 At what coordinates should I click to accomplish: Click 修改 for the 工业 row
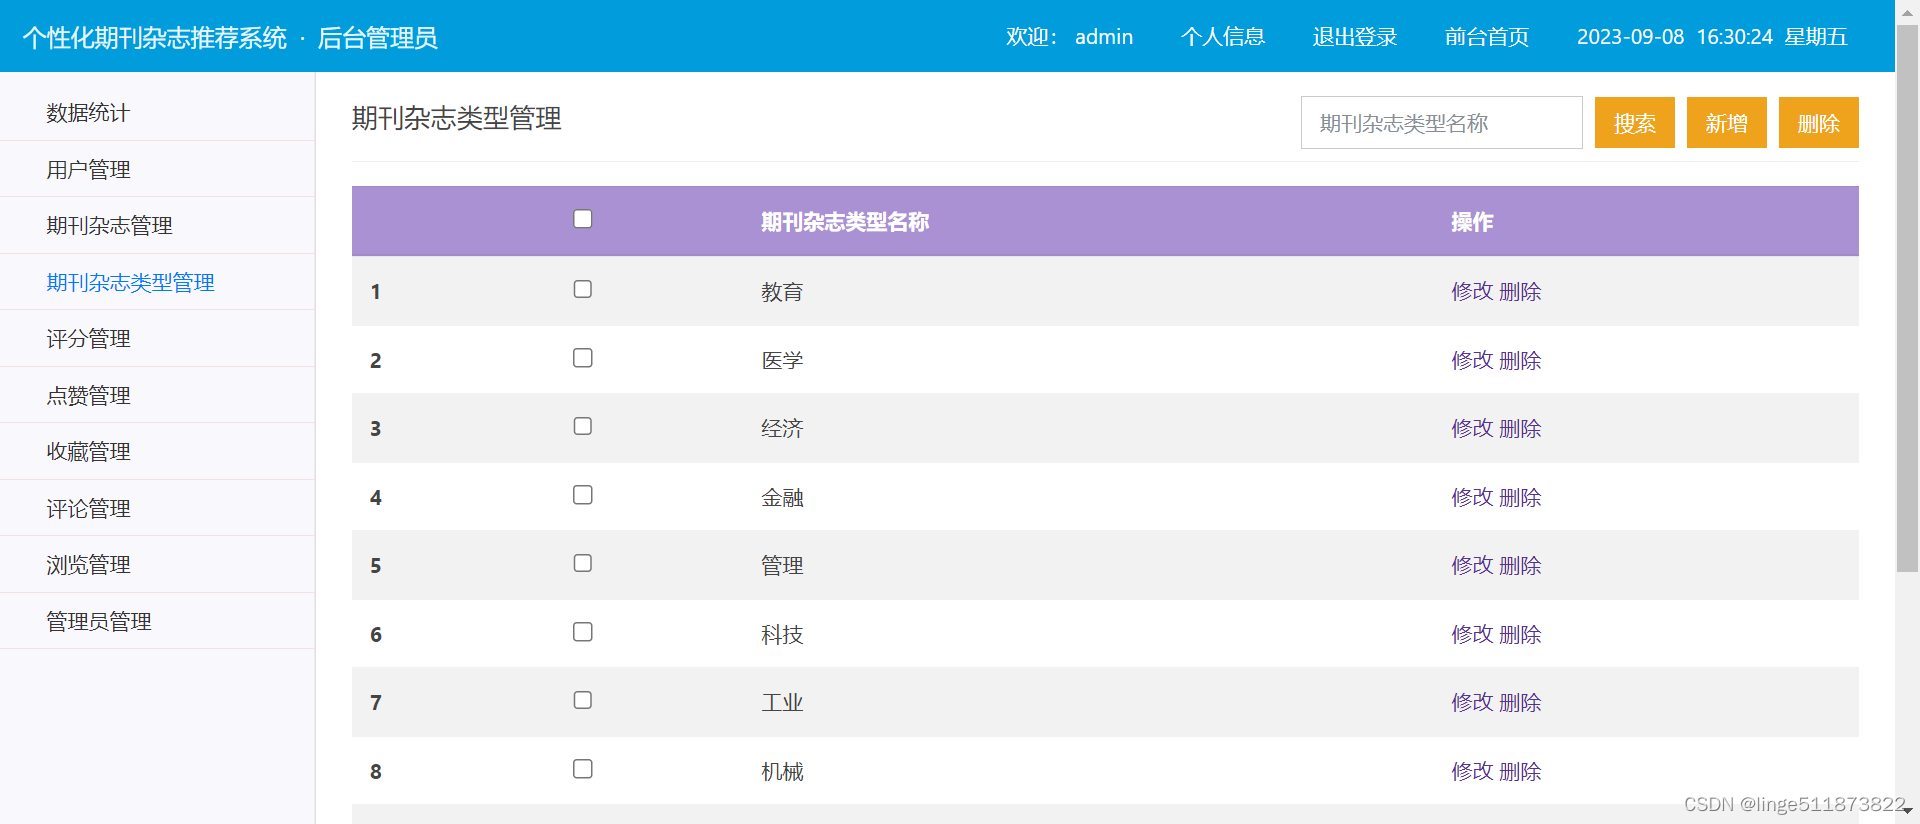[x=1472, y=703]
